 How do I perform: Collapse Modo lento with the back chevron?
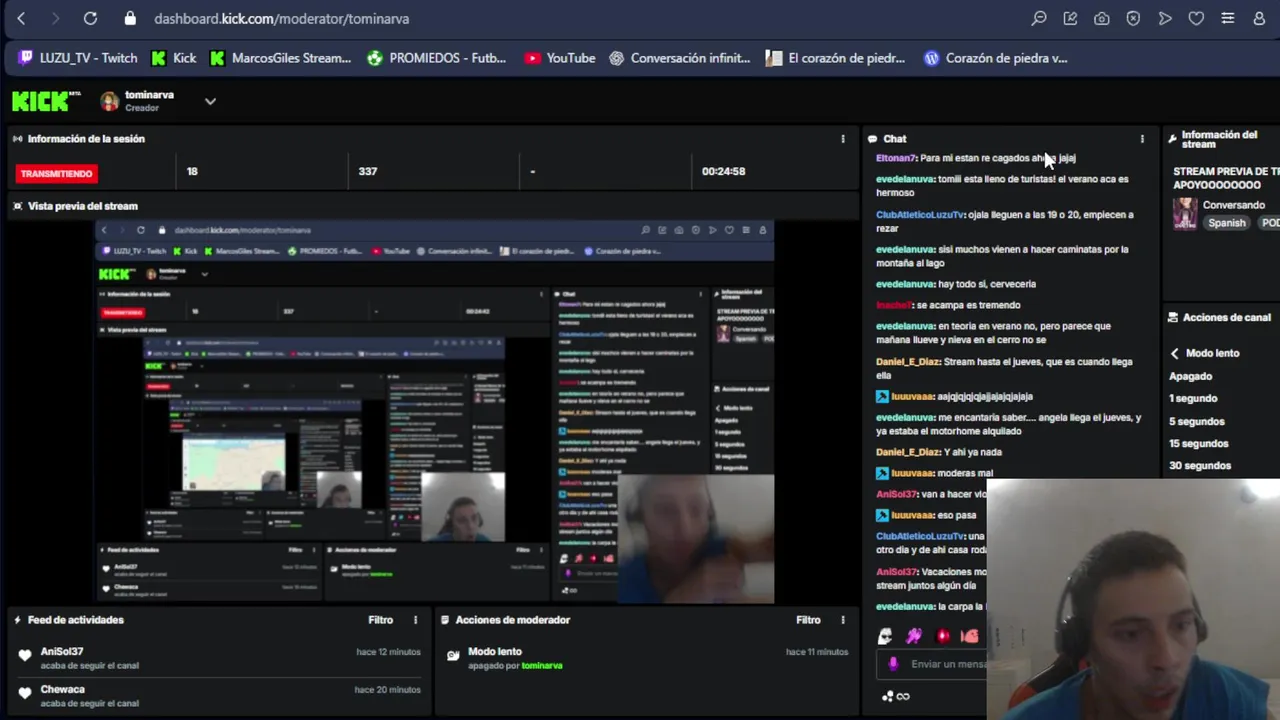point(1175,353)
